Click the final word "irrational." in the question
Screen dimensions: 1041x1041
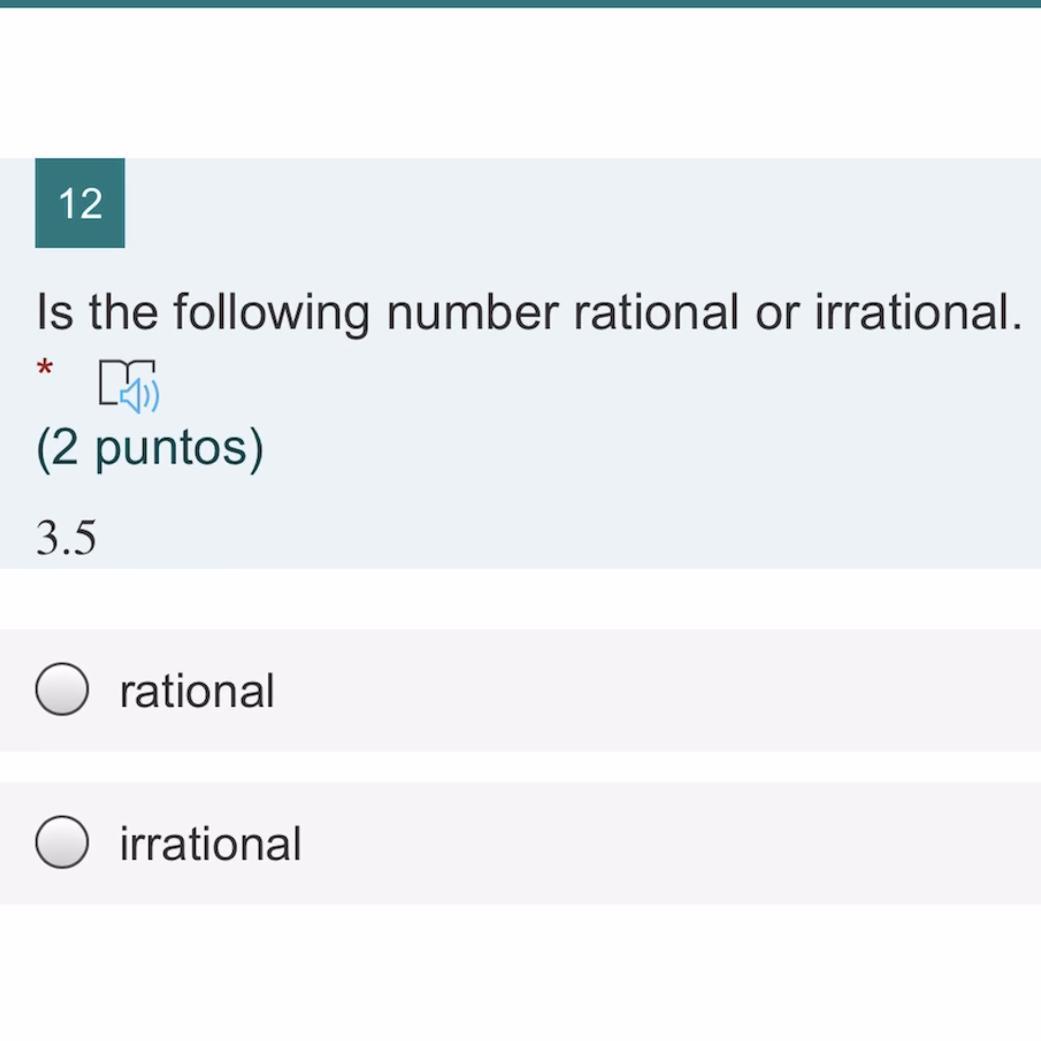point(918,312)
